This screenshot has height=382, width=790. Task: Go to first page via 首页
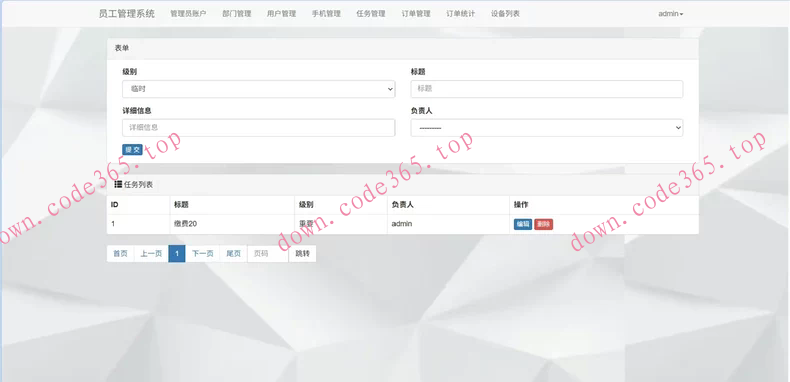[120, 253]
